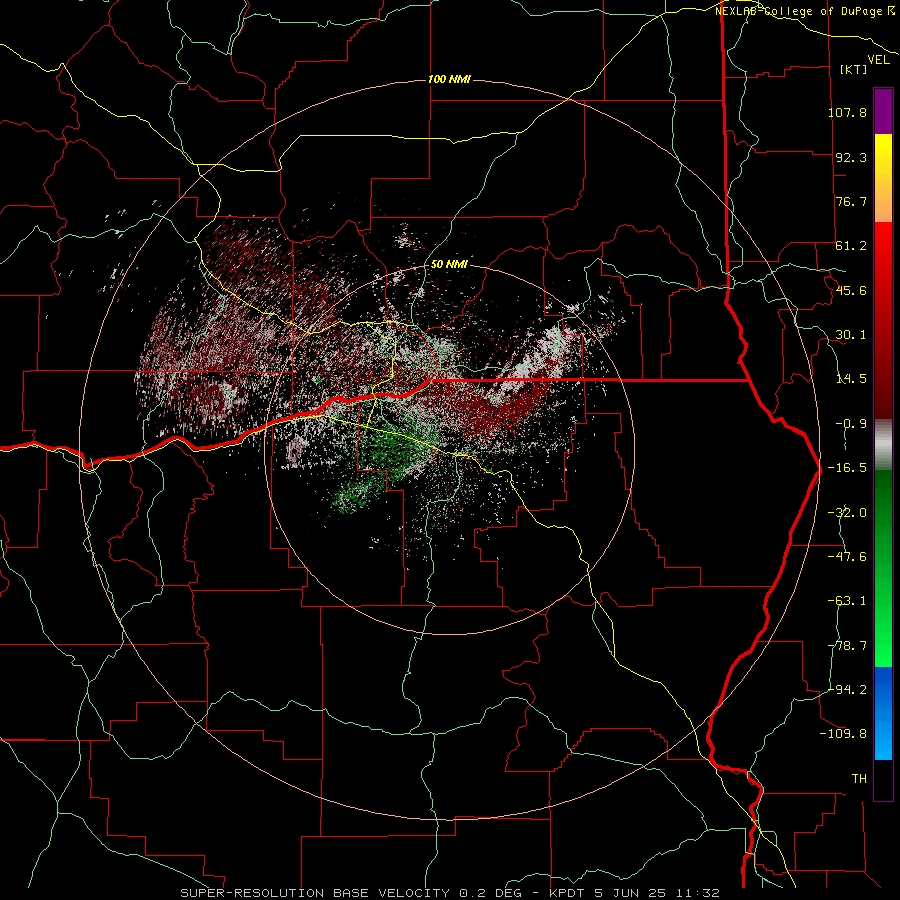The height and width of the screenshot is (900, 900).
Task: Click the -32.0 legend value
Action: click(847, 513)
